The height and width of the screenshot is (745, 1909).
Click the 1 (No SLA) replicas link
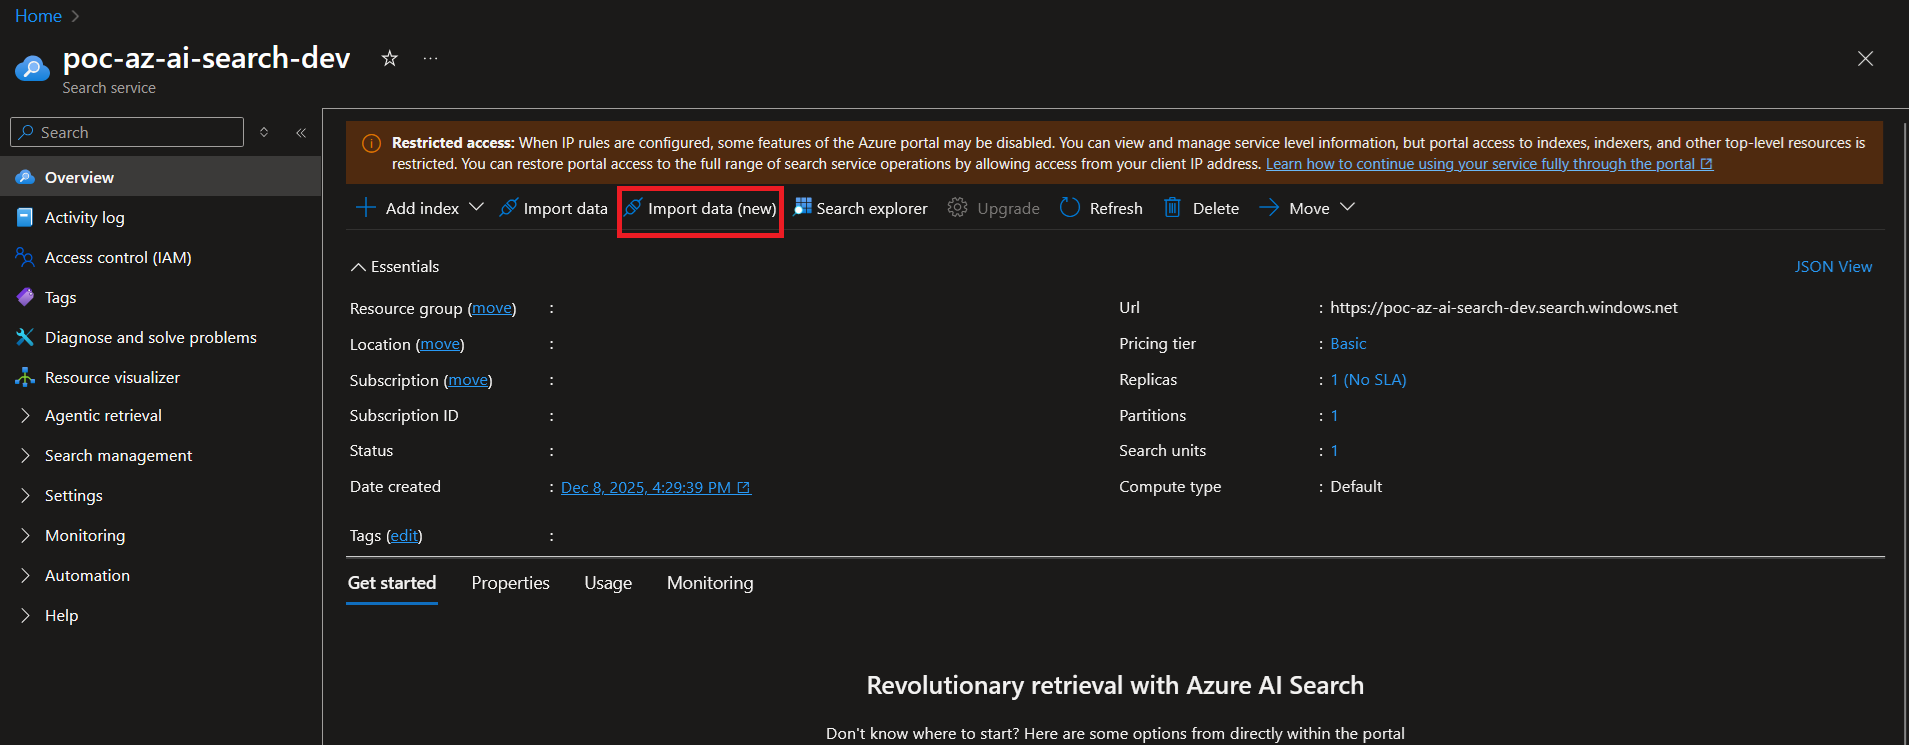(1368, 380)
